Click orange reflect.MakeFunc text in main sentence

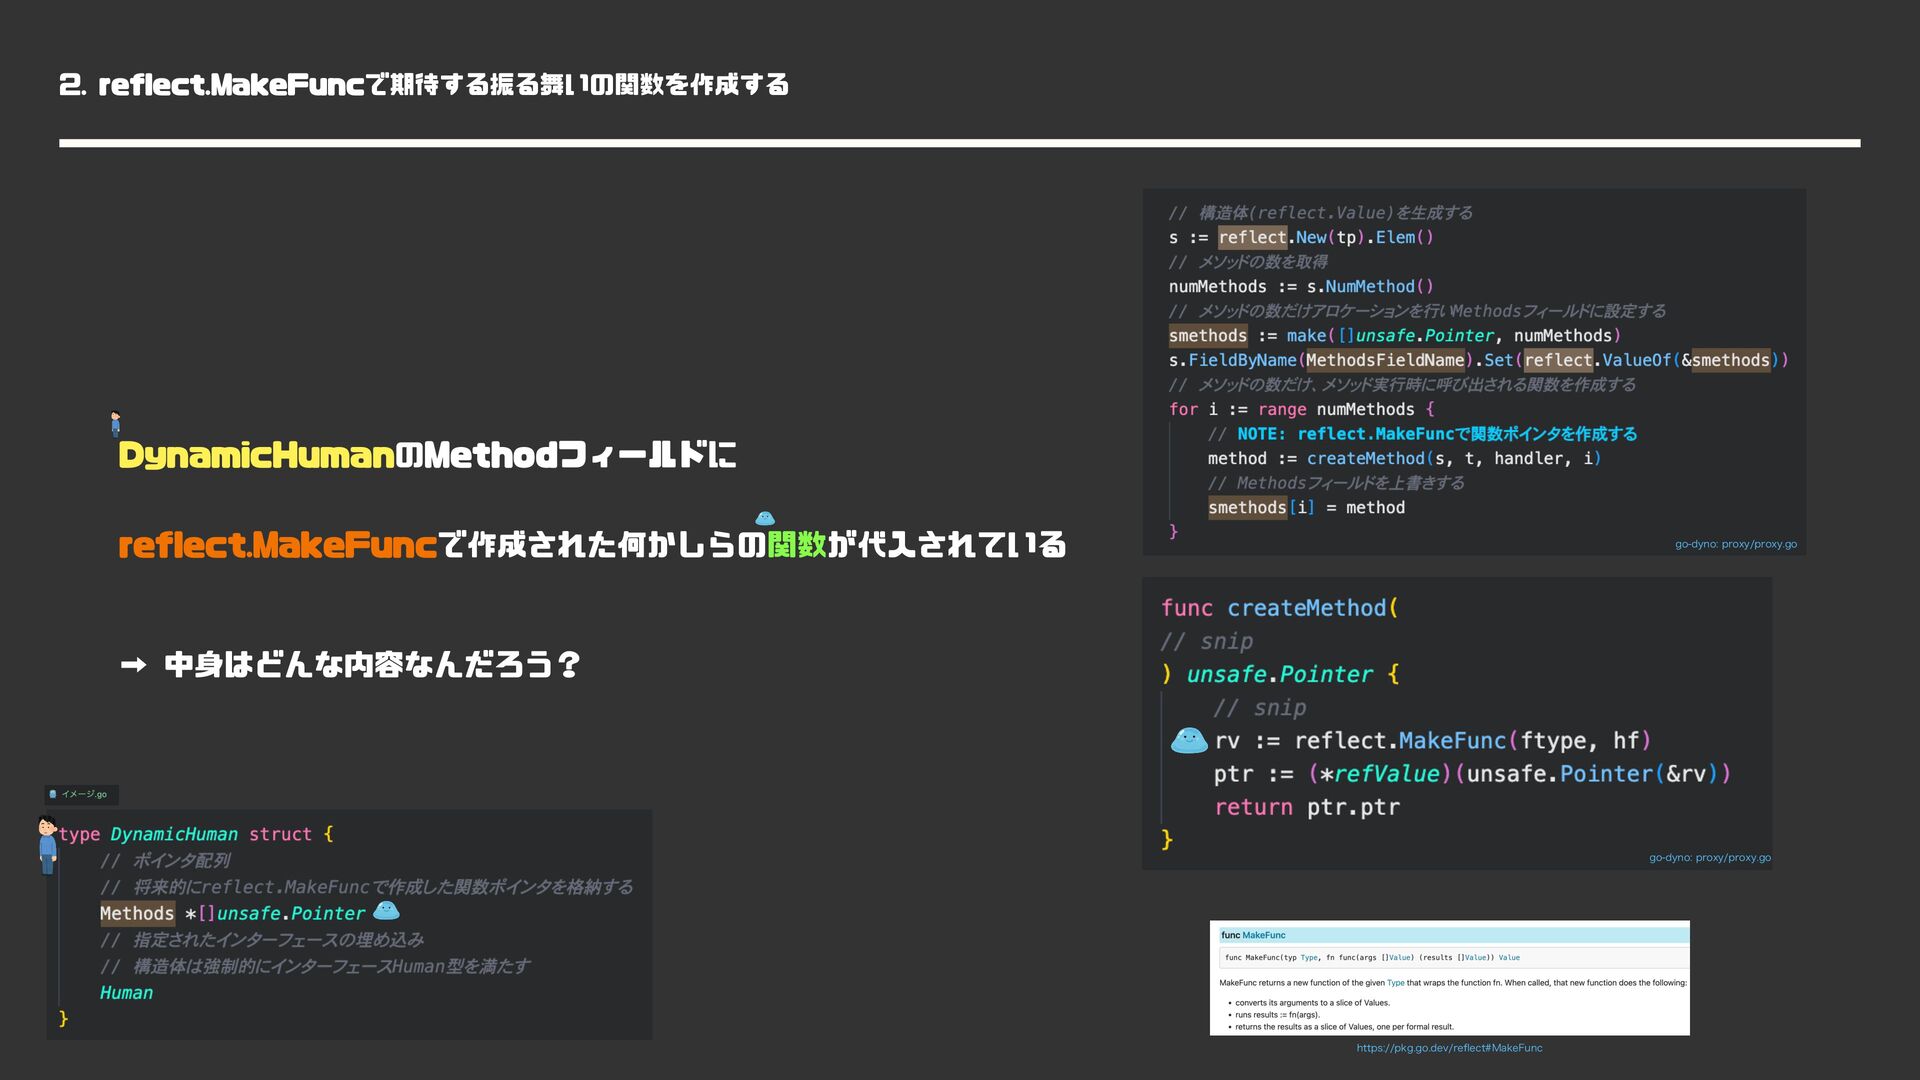pyautogui.click(x=277, y=545)
